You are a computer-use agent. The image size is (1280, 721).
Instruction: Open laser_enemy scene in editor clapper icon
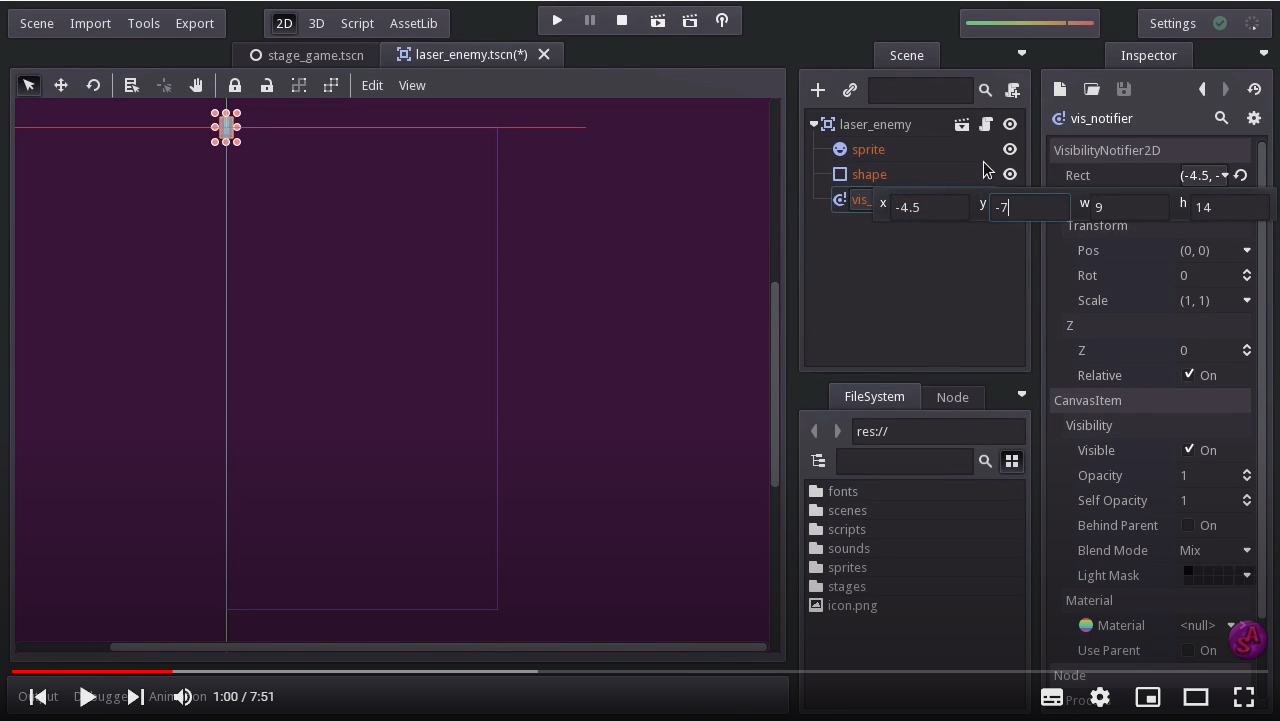(x=961, y=124)
